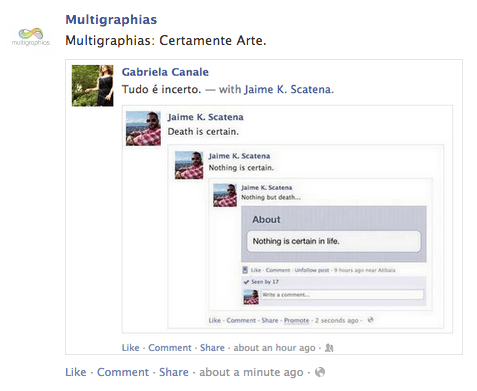Click 'Promote' link in nested post

click(296, 320)
